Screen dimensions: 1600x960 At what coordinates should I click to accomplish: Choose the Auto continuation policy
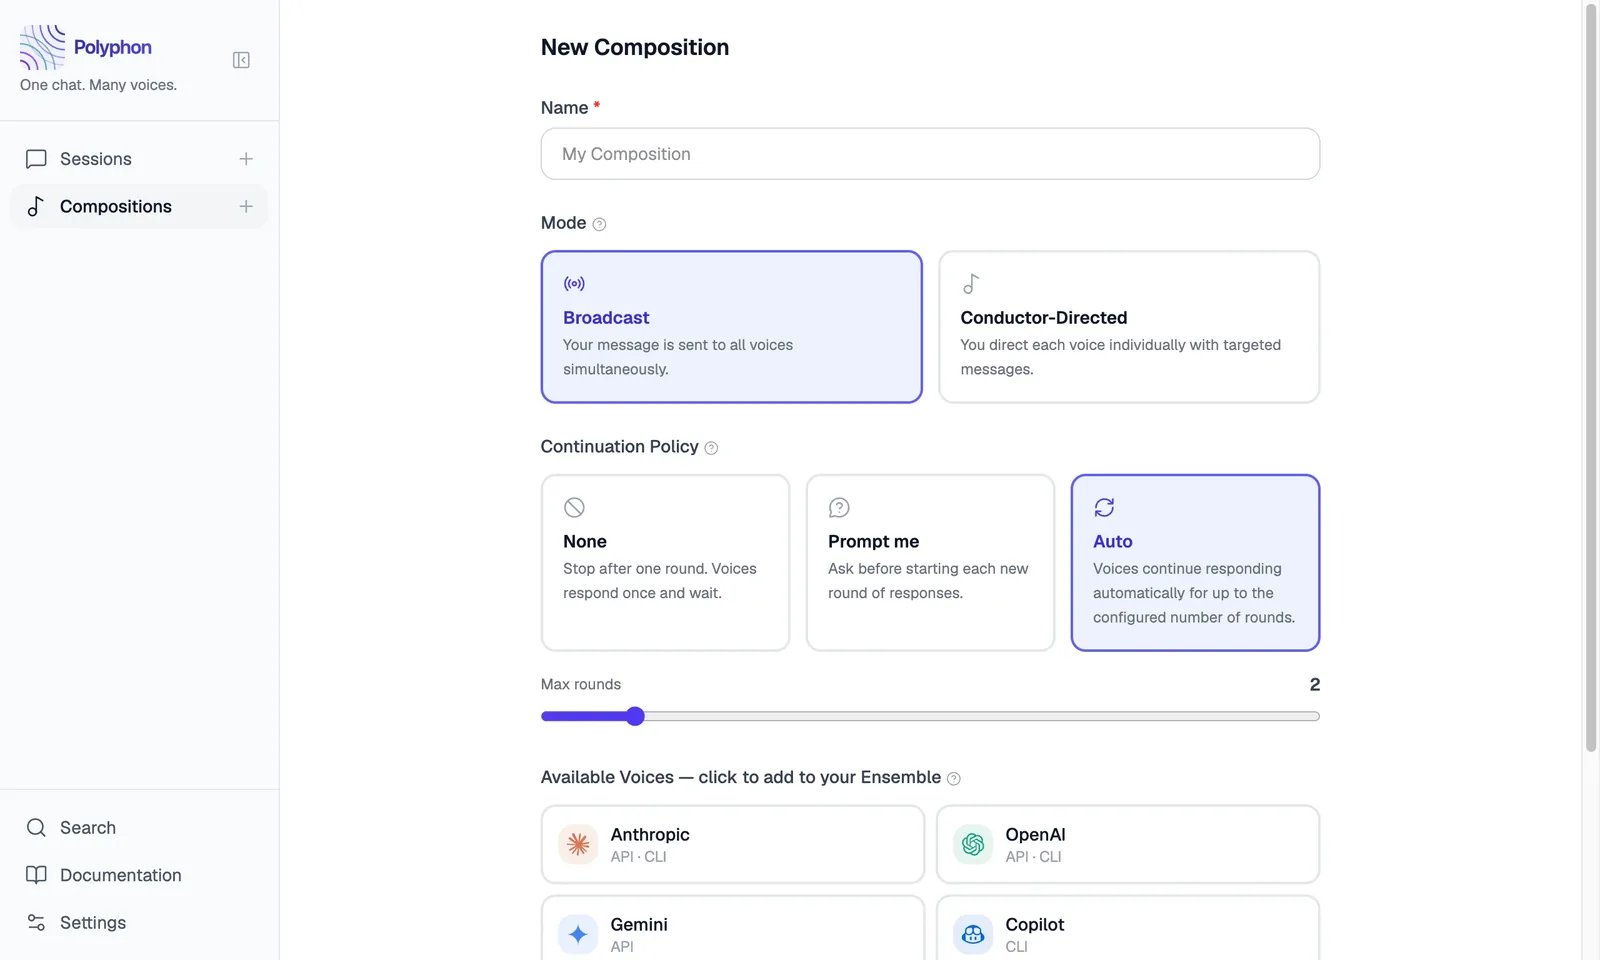(1194, 562)
